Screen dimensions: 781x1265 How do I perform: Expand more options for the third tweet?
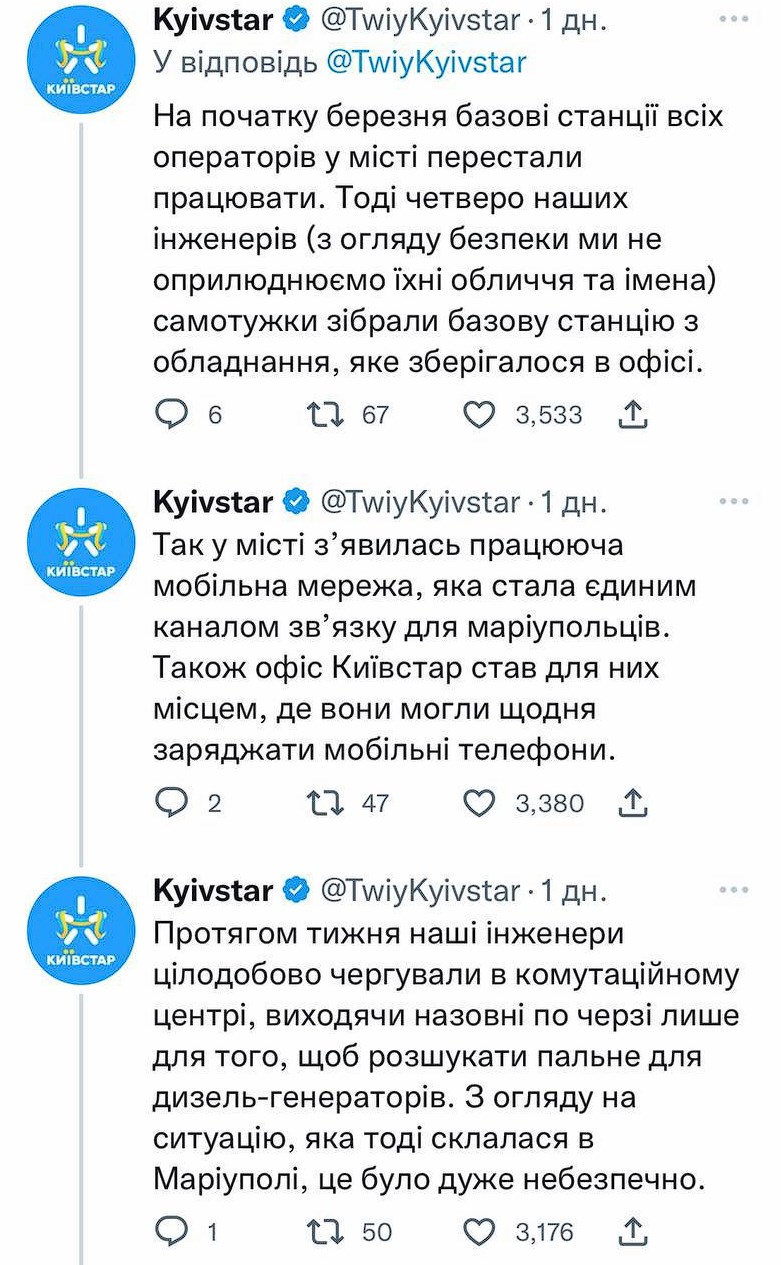coord(734,889)
